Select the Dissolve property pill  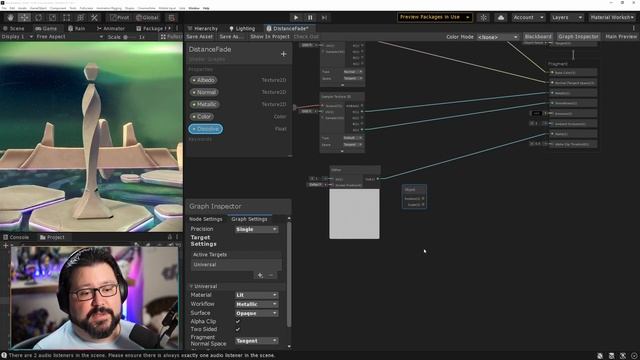[x=206, y=129]
